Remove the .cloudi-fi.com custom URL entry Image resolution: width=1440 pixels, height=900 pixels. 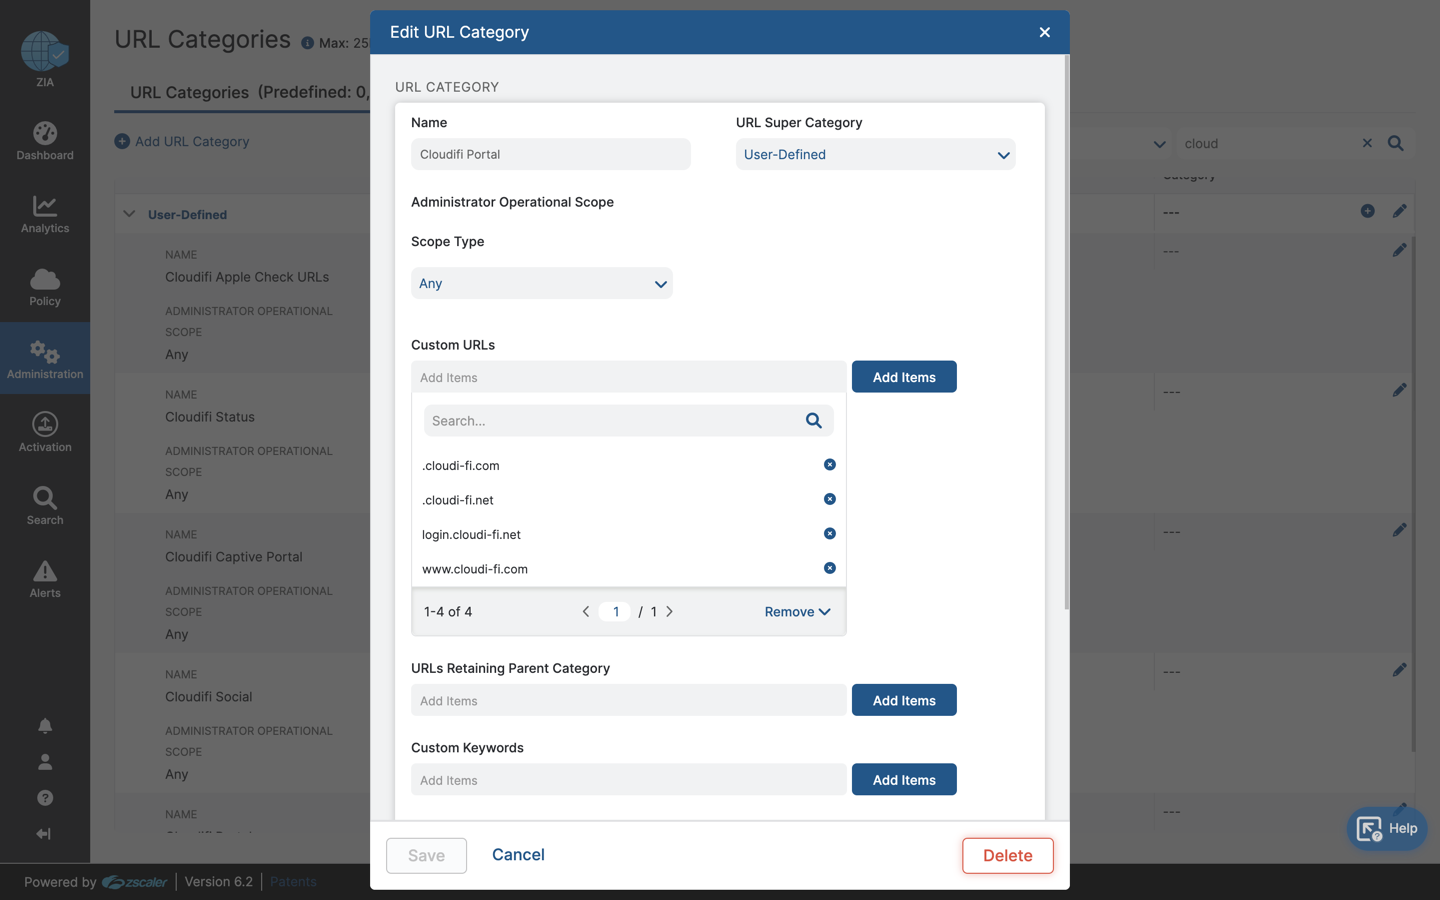coord(829,464)
